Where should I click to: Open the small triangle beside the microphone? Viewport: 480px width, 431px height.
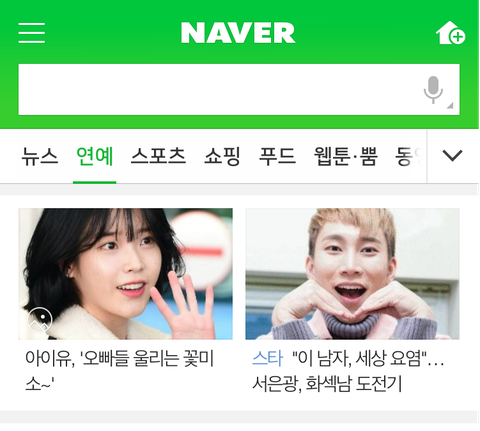click(x=450, y=105)
